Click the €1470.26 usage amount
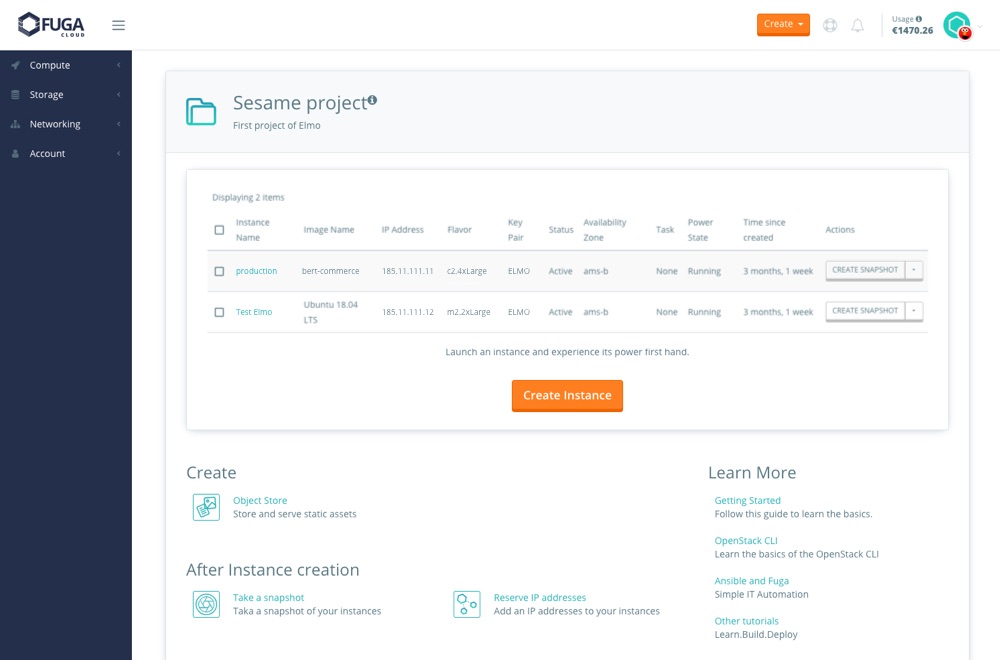The width and height of the screenshot is (1000, 660). (912, 31)
